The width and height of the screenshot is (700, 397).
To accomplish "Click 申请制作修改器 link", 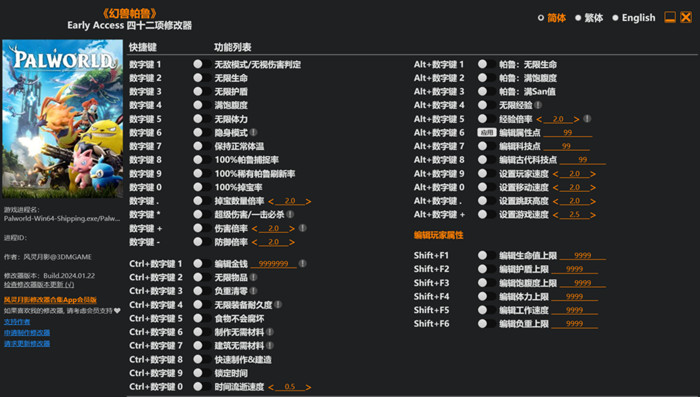I will 27,333.
